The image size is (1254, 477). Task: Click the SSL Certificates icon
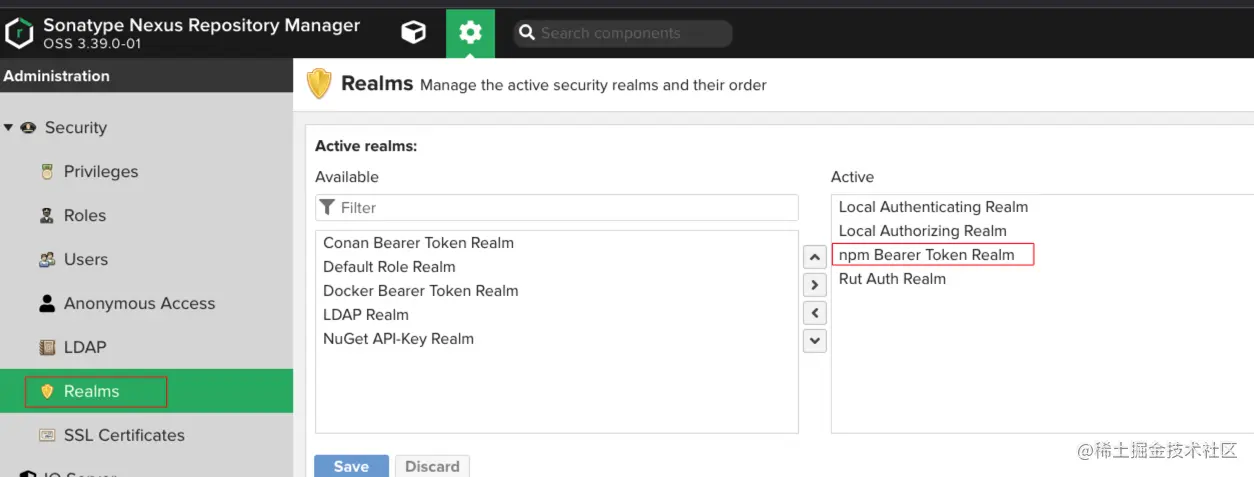47,435
